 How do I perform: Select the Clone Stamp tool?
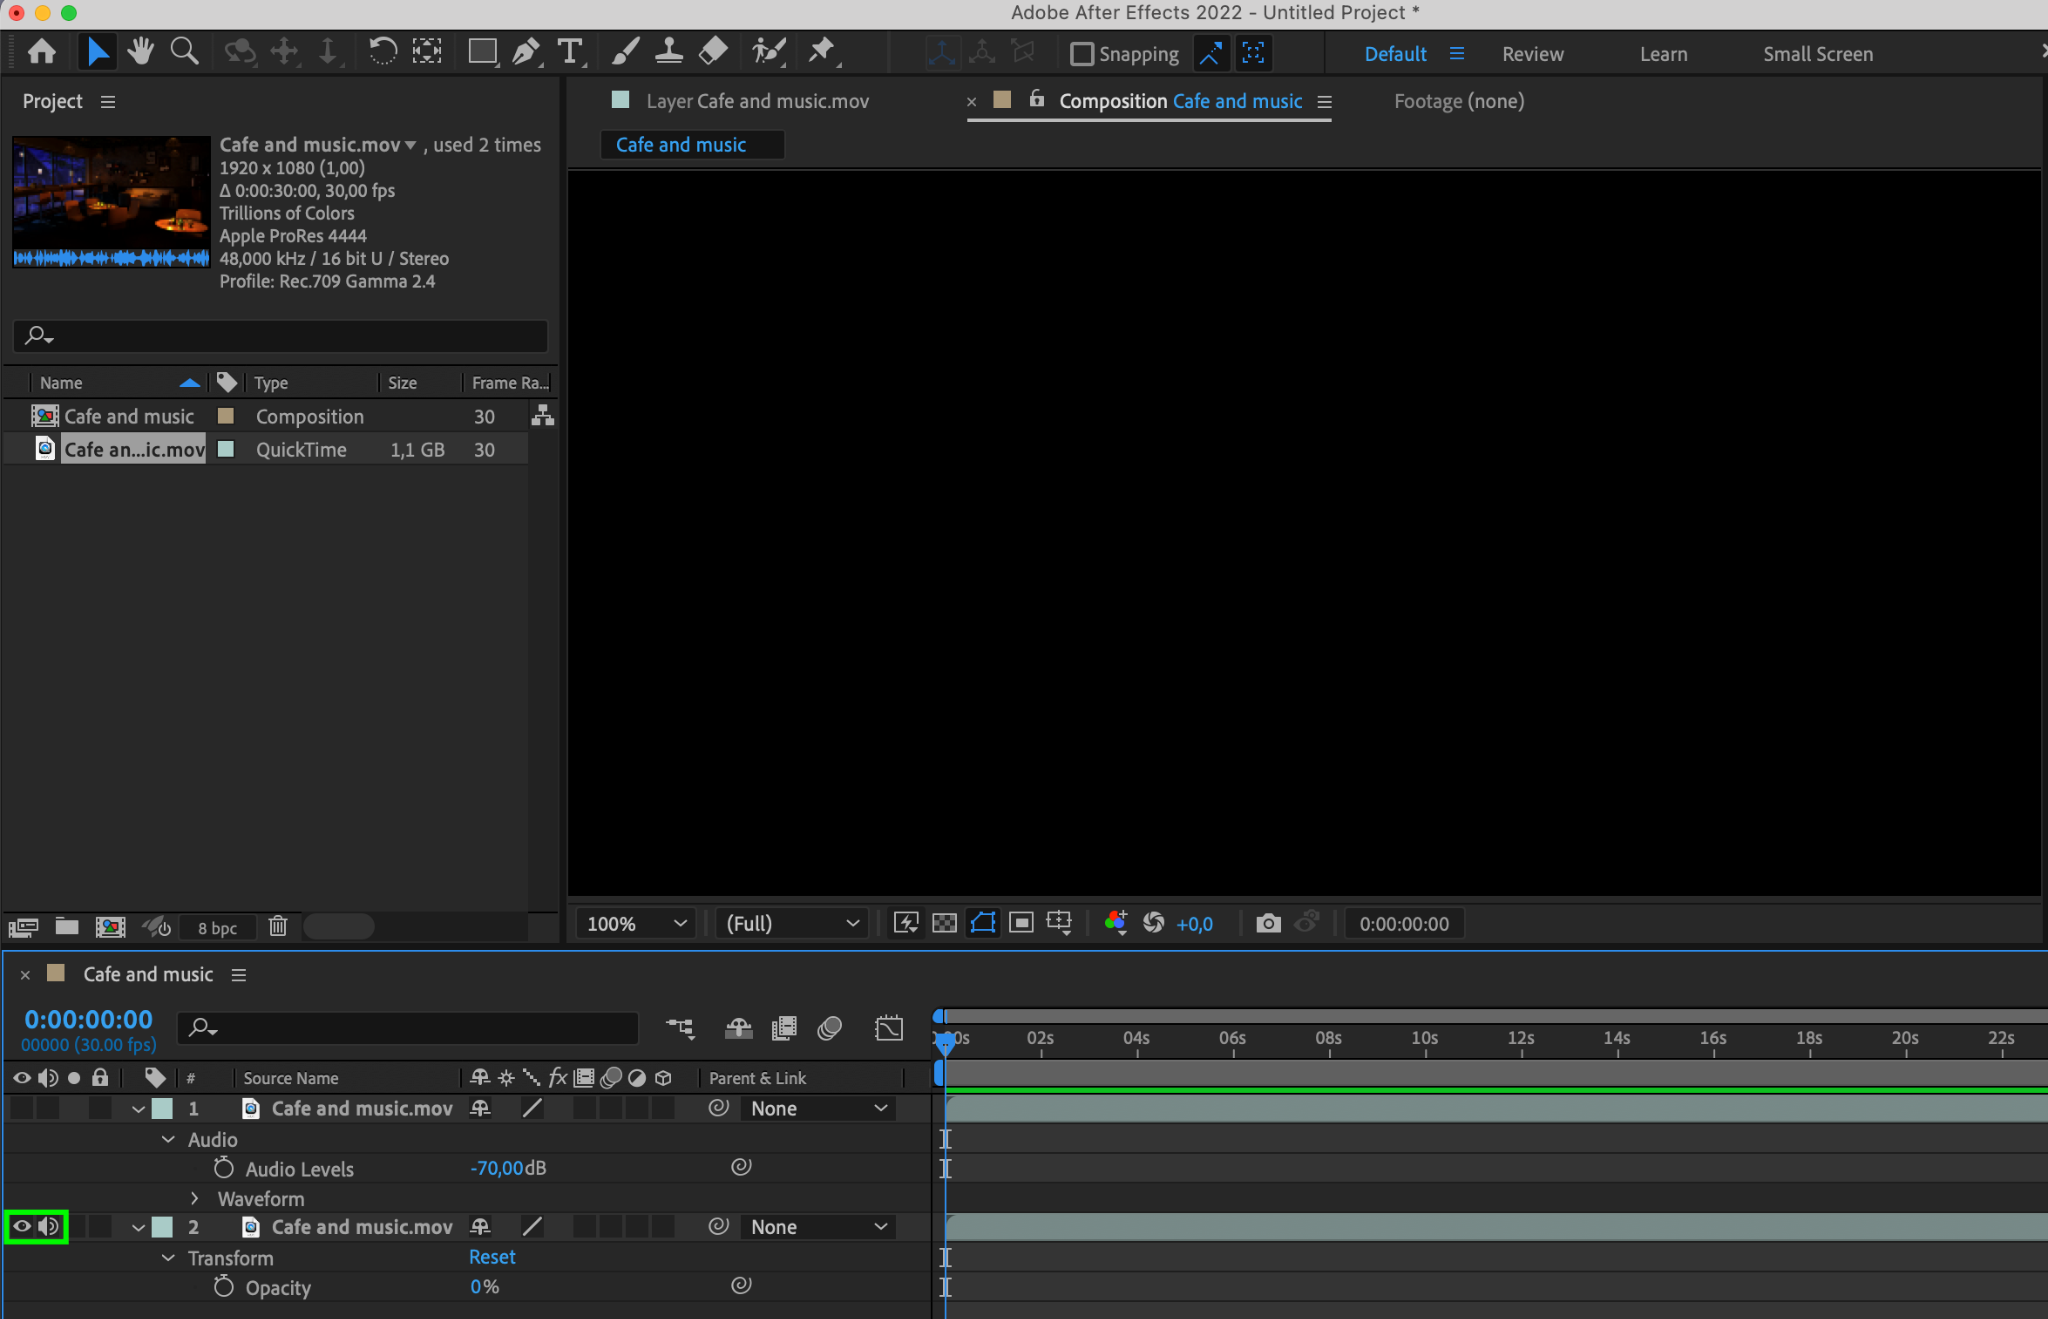click(x=669, y=51)
